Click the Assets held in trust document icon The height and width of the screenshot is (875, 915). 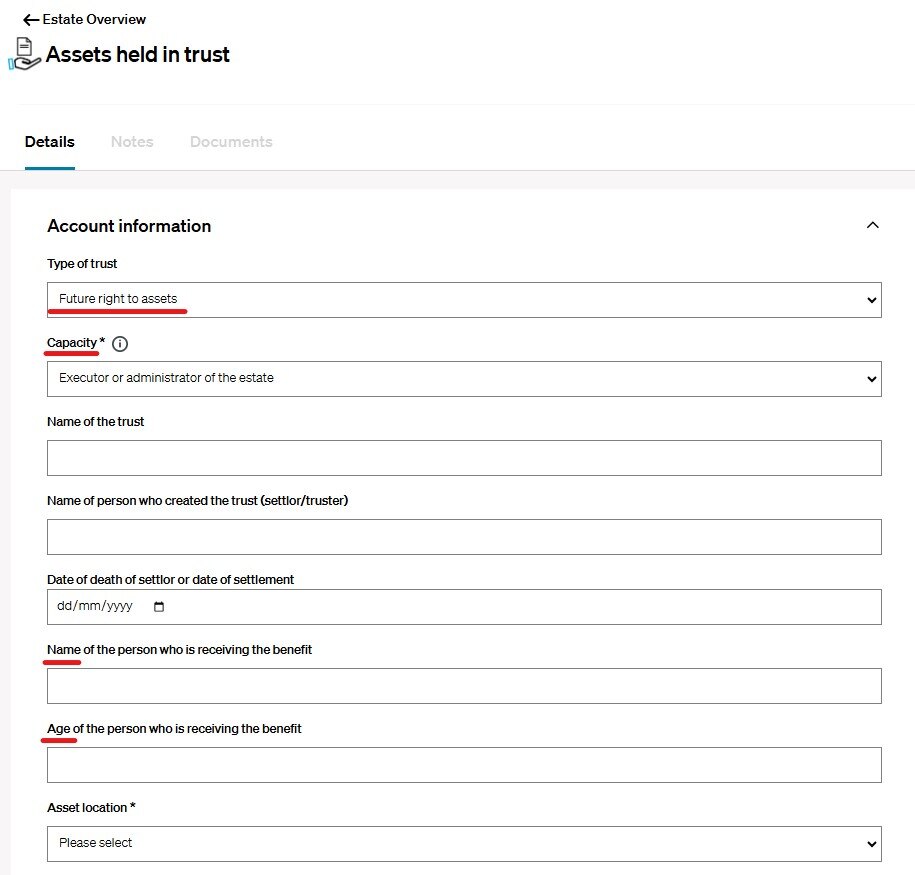tap(23, 54)
